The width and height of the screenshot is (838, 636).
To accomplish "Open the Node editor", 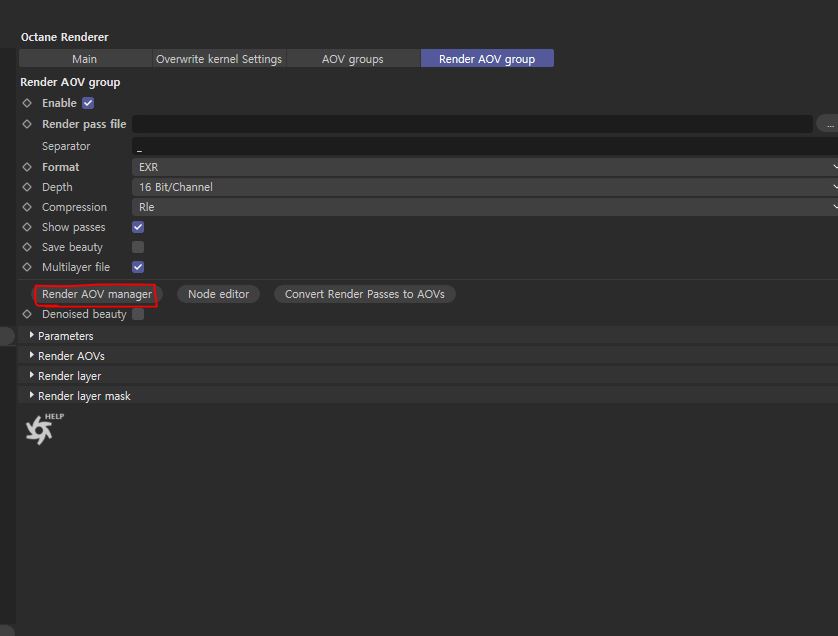I will pos(218,294).
